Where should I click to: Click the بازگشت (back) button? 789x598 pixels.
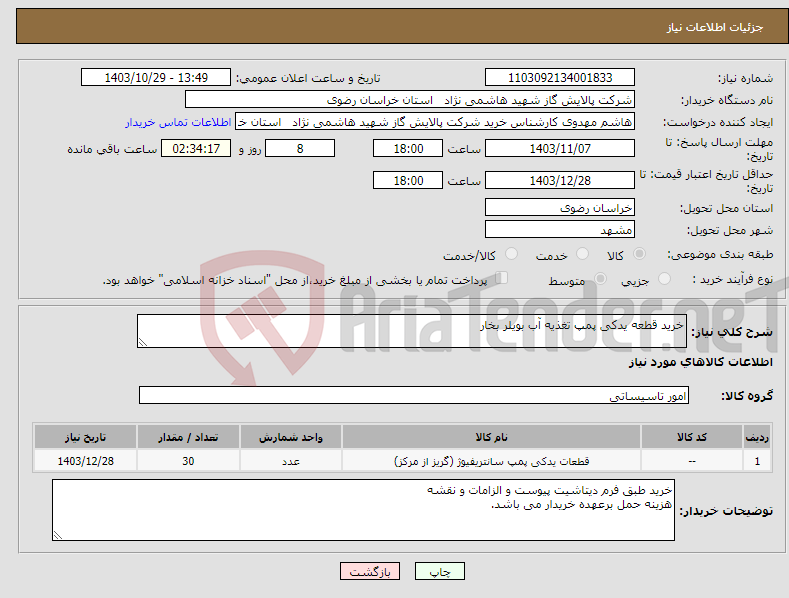coord(370,571)
